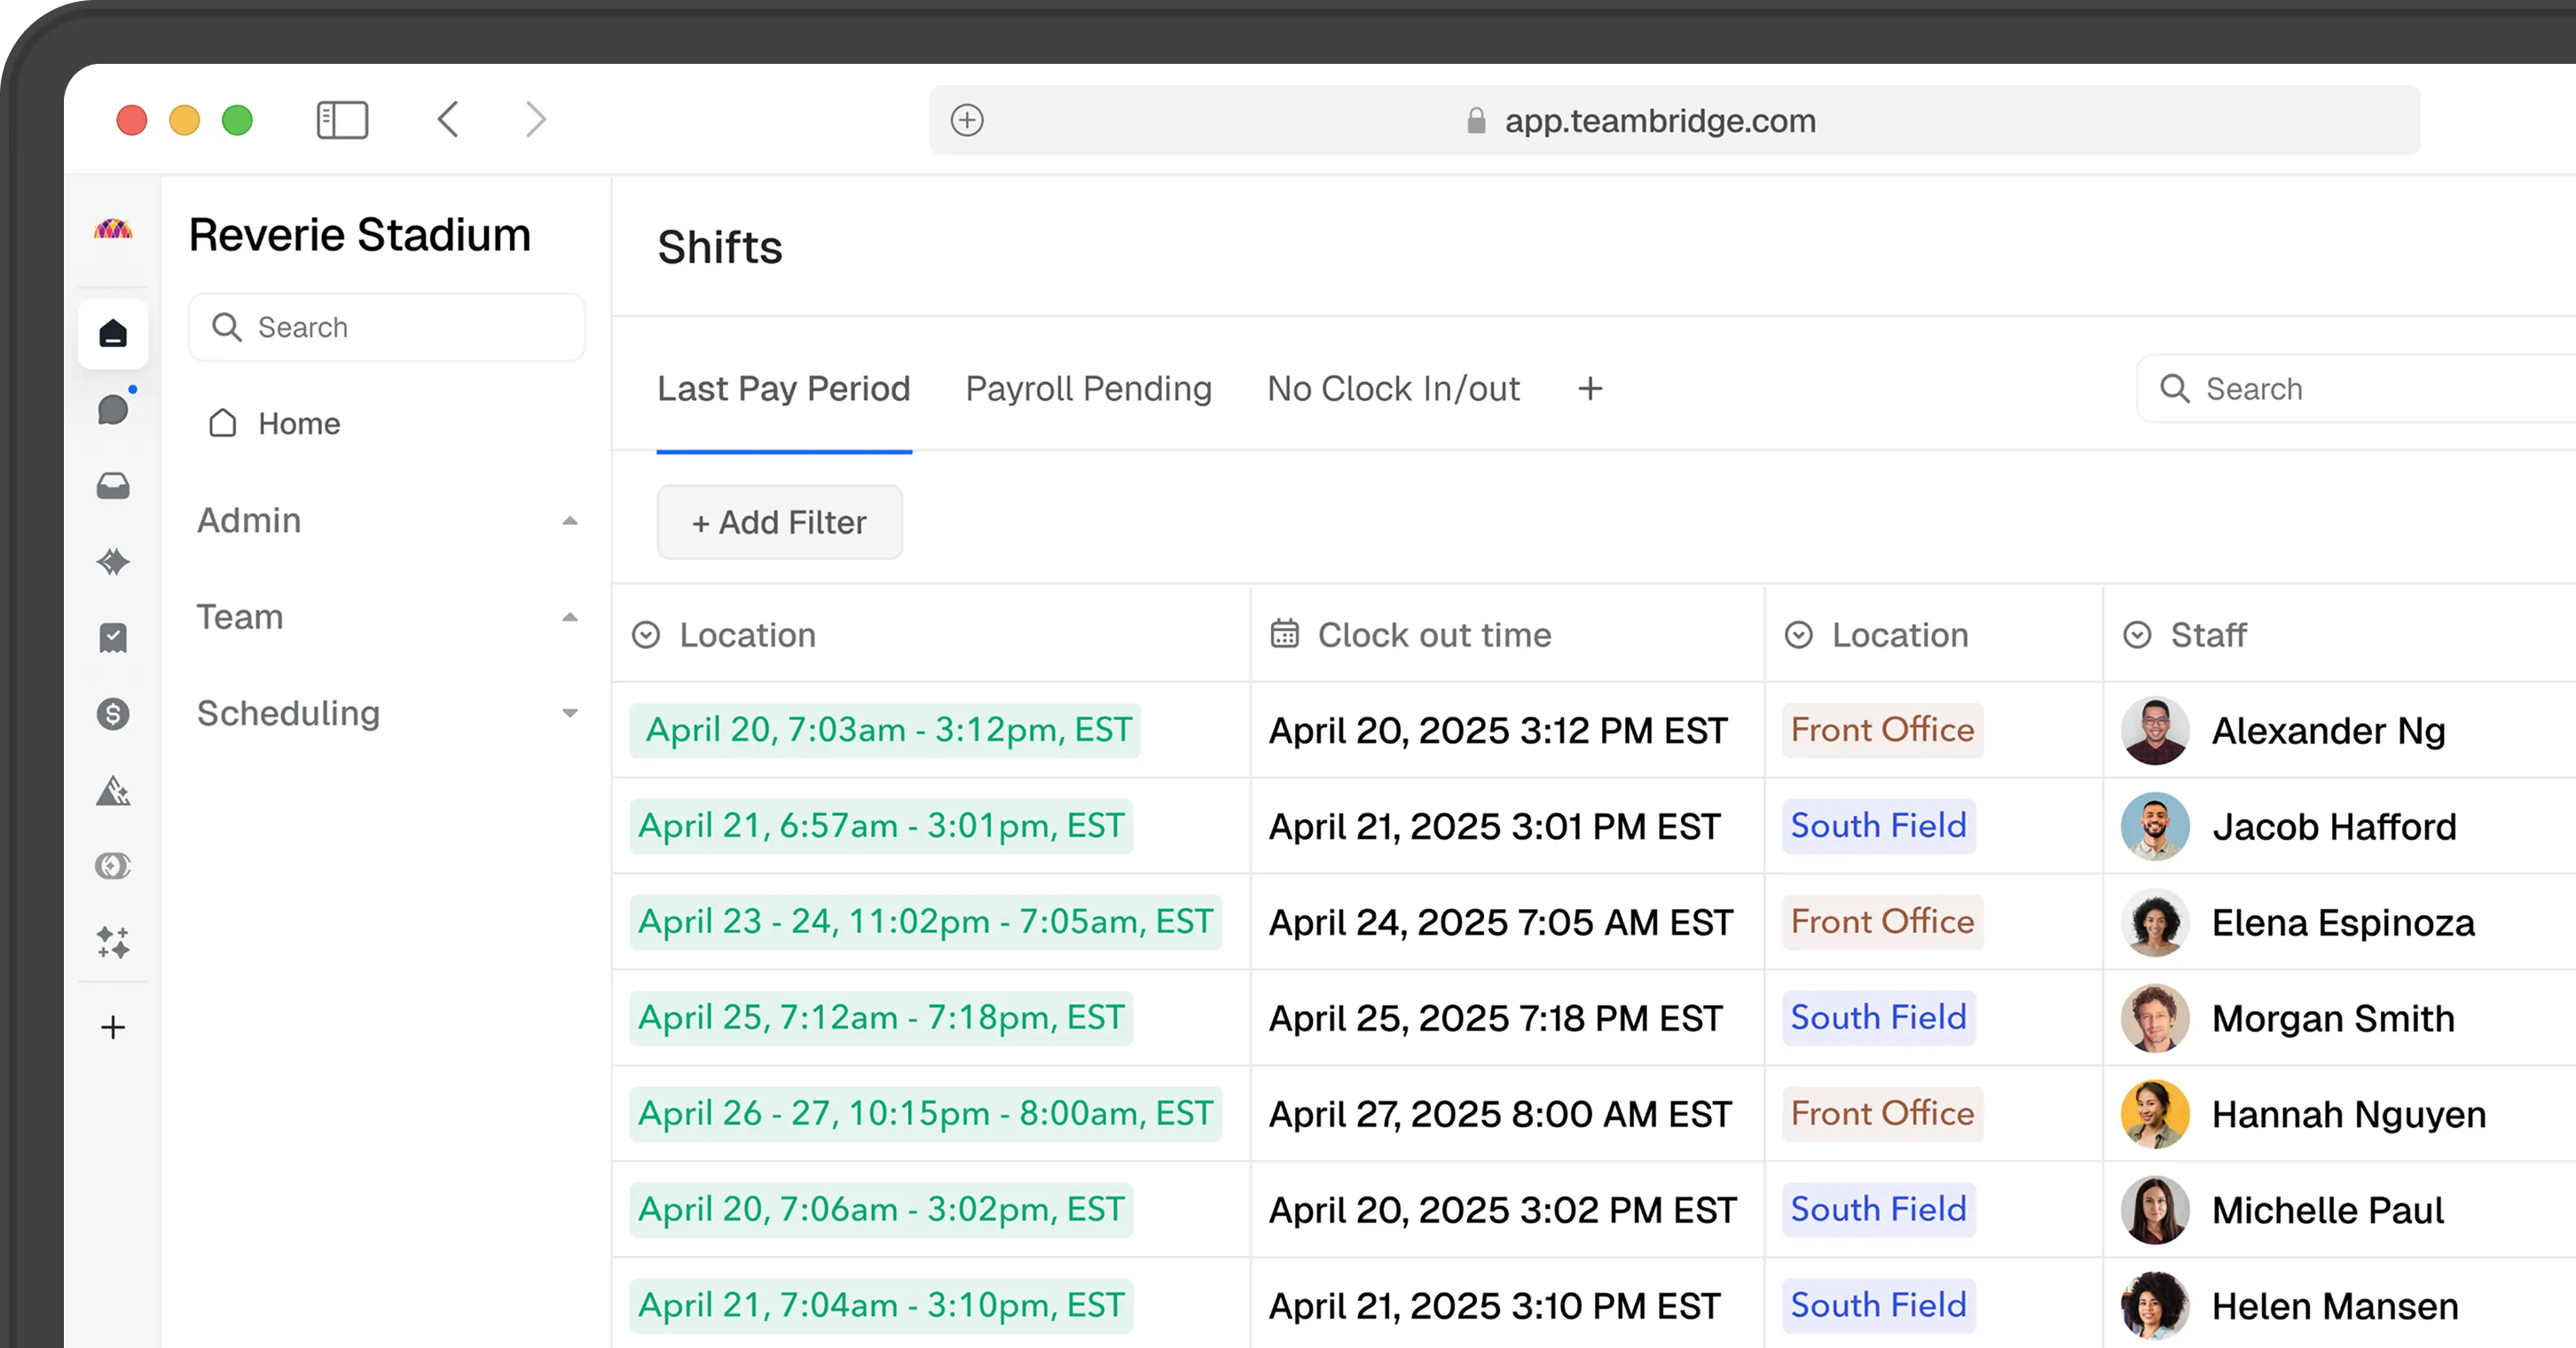This screenshot has width=2576, height=1348.
Task: Toggle the browser sidebar panel icon
Action: 342,120
